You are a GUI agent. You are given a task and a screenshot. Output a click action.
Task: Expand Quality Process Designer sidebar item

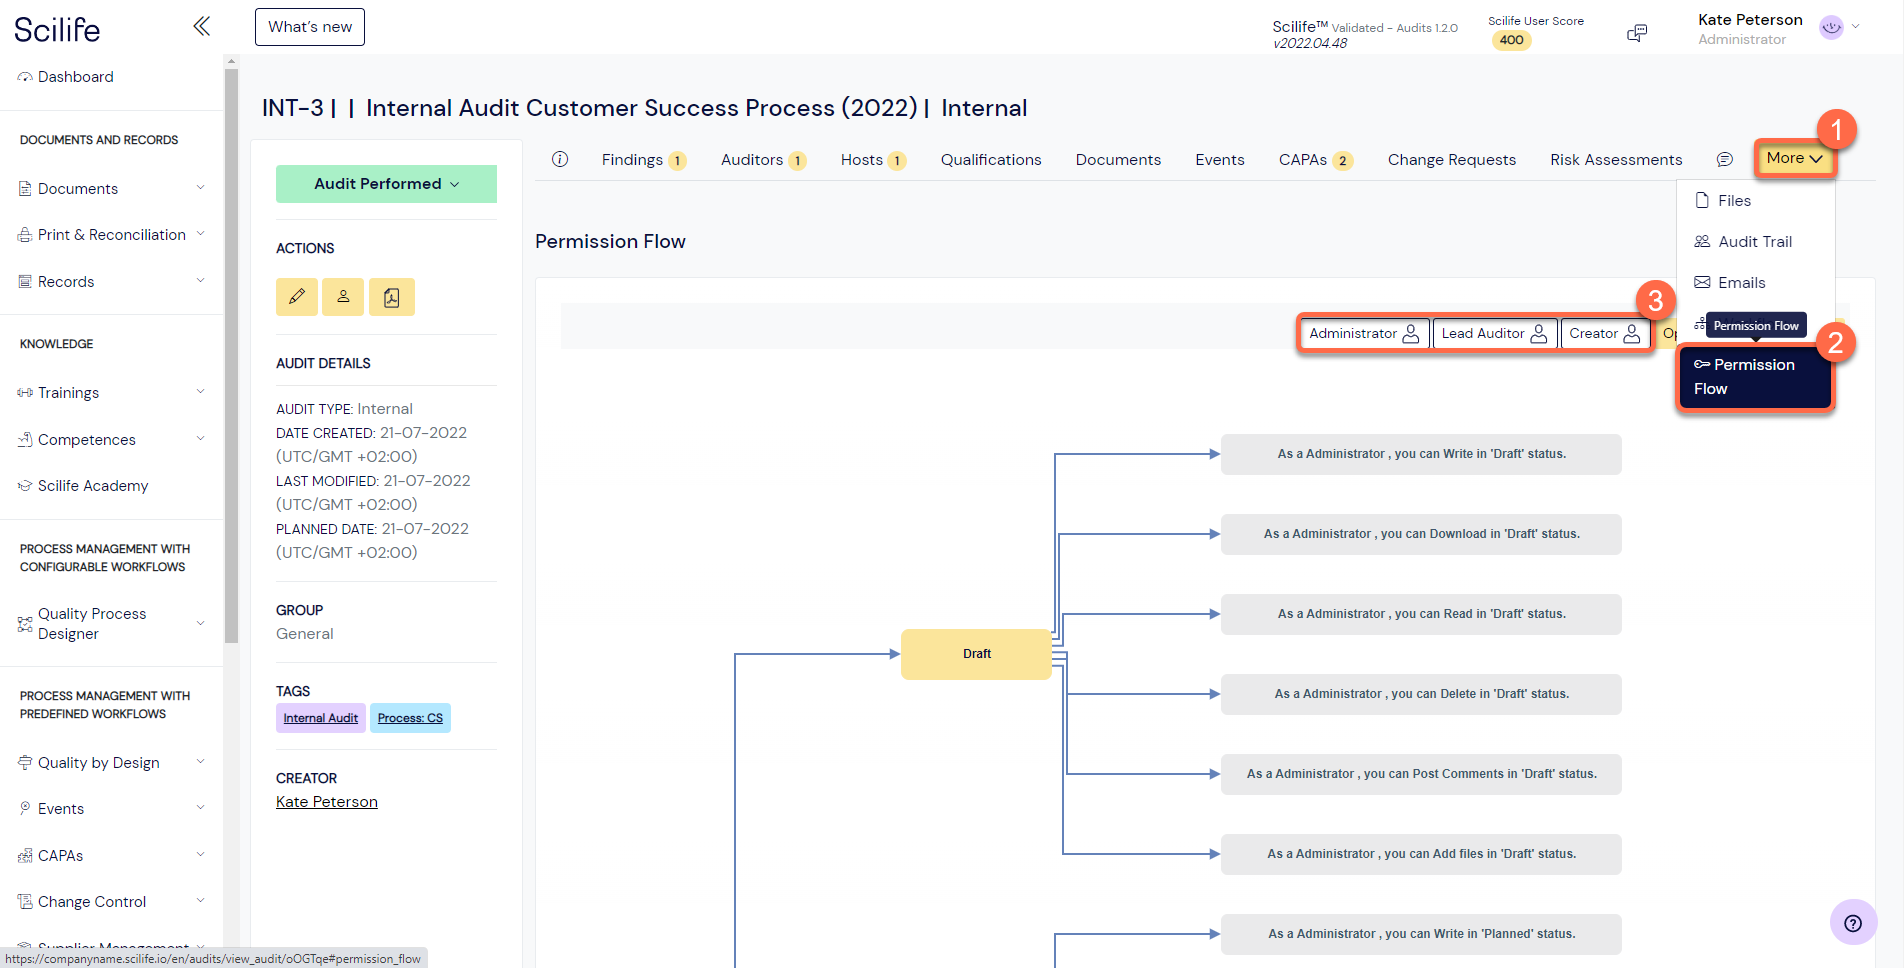click(111, 623)
